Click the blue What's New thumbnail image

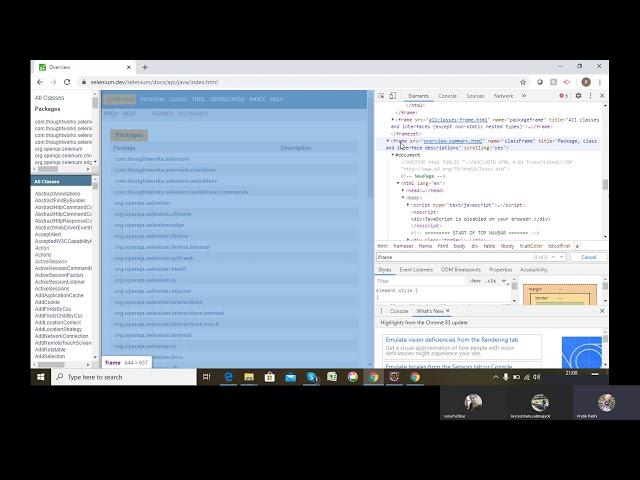pyautogui.click(x=582, y=352)
